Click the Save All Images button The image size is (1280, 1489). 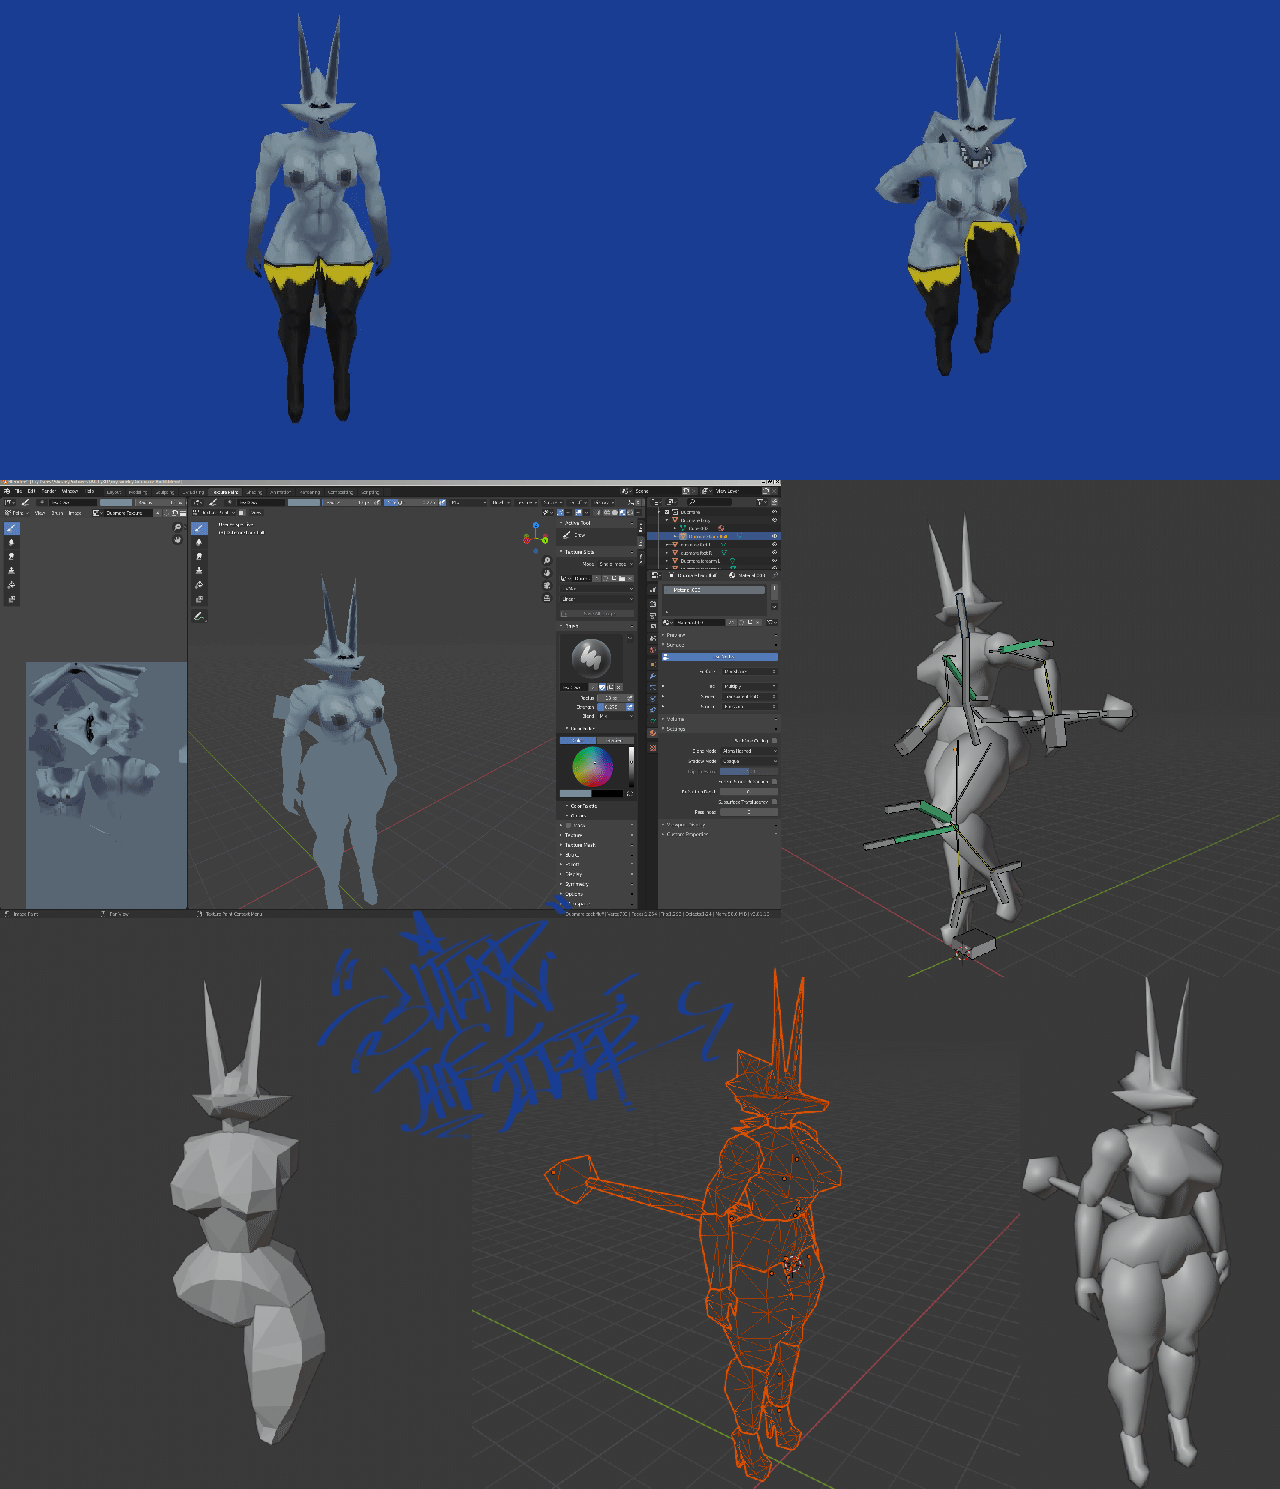[598, 613]
